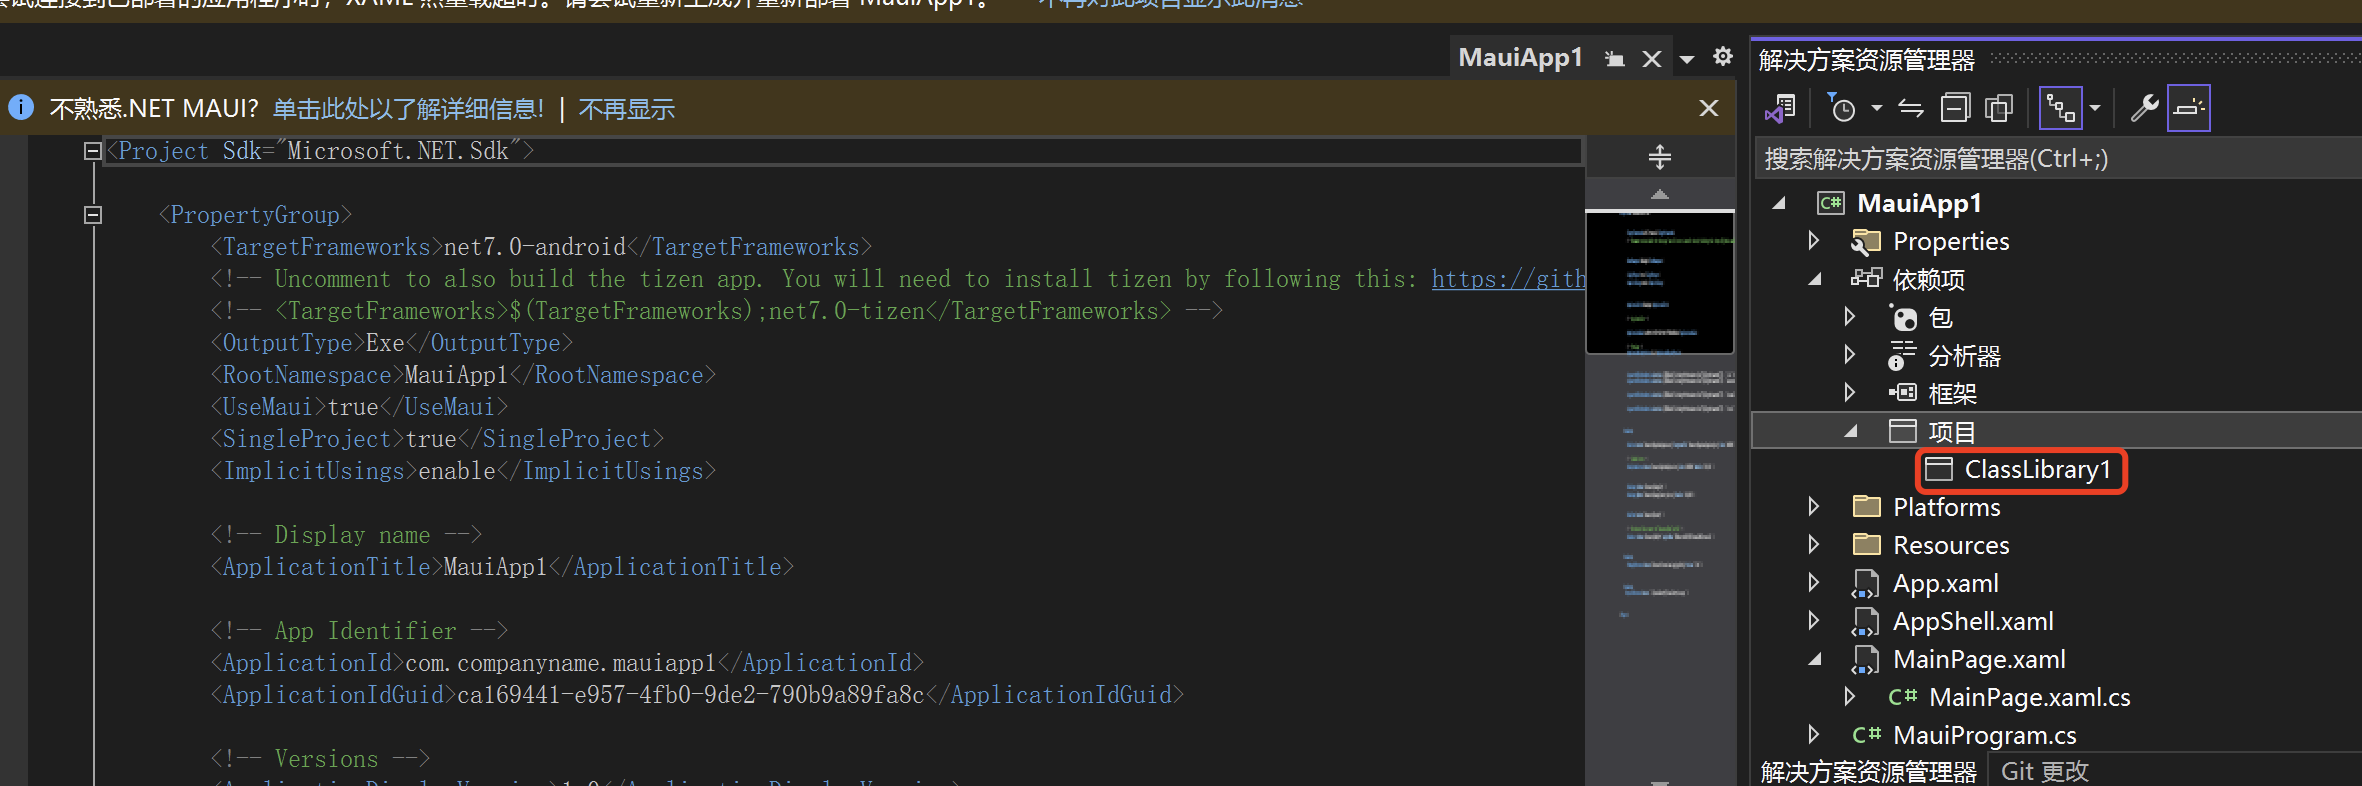The image size is (2362, 786).
Task: Select the 依赖项 dependencies icon
Action: [x=1866, y=279]
